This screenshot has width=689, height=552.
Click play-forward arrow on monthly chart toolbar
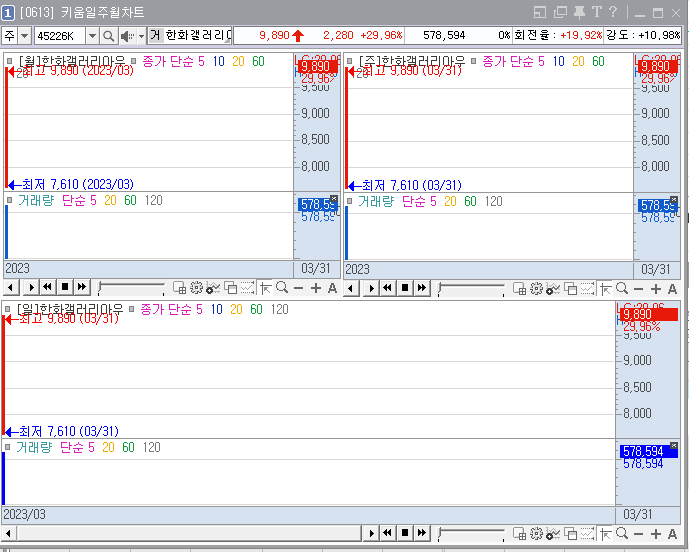pos(32,288)
